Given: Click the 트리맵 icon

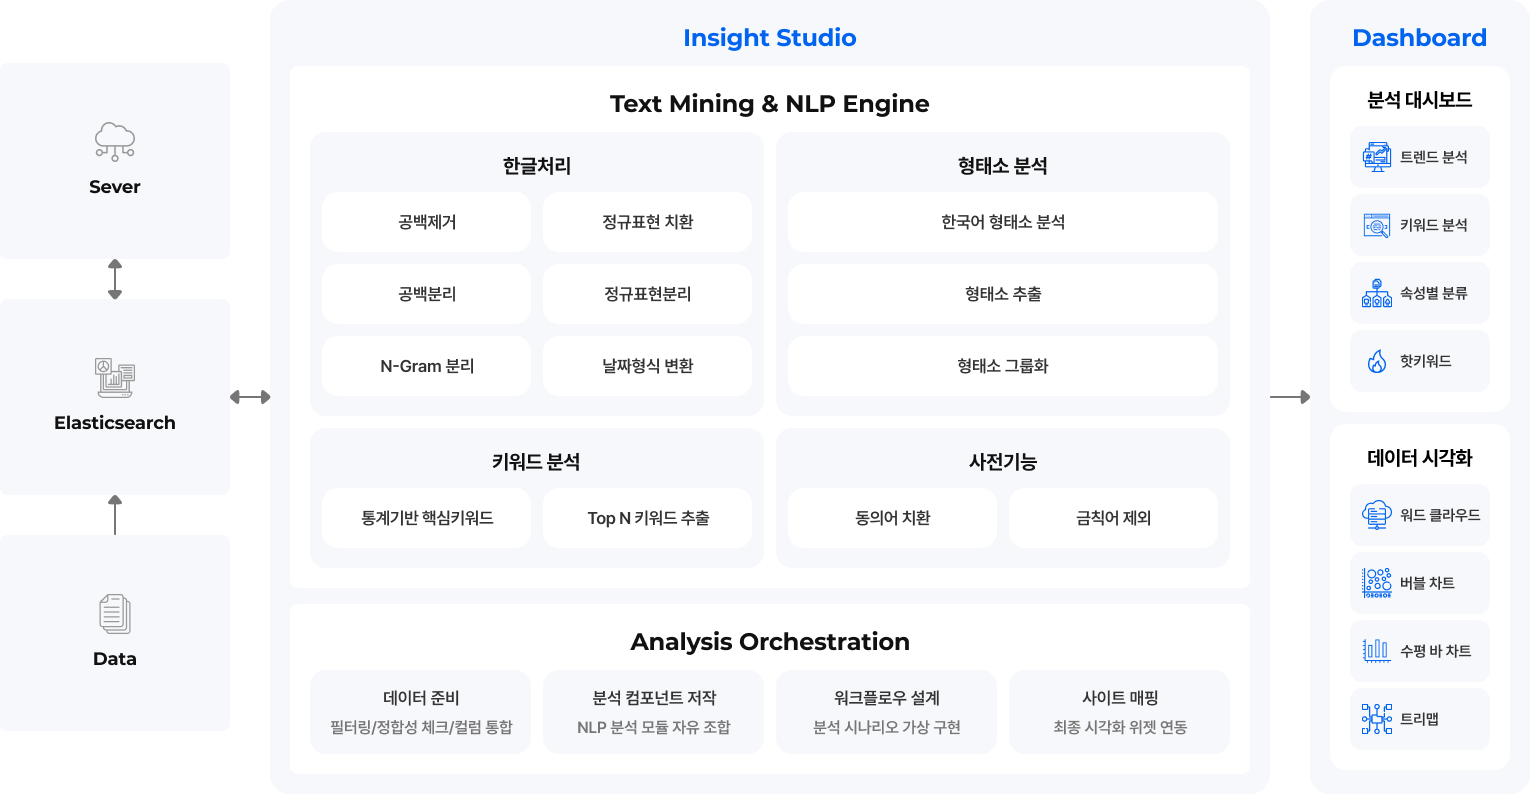Looking at the screenshot, I should click(x=1377, y=719).
